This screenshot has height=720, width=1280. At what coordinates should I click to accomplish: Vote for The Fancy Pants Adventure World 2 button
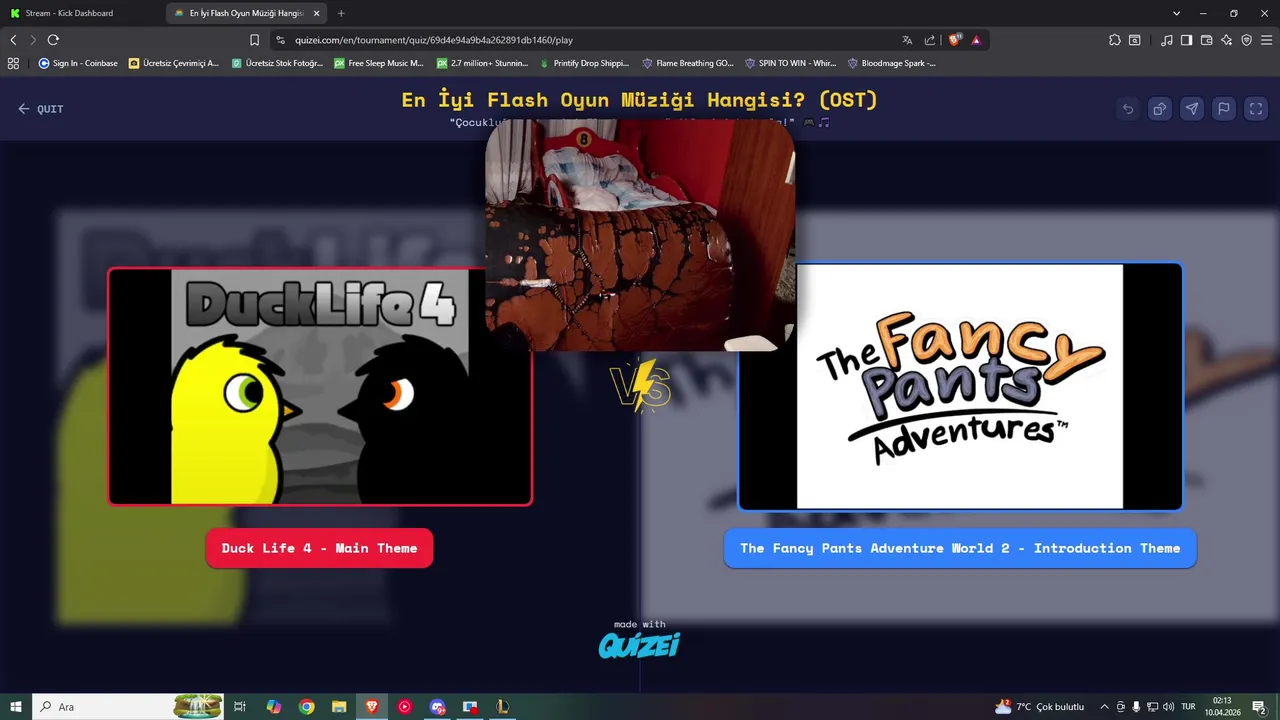[x=960, y=548]
